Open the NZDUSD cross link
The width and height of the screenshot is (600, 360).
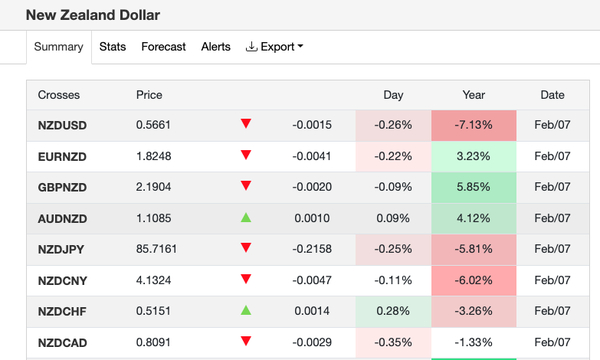coord(62,125)
